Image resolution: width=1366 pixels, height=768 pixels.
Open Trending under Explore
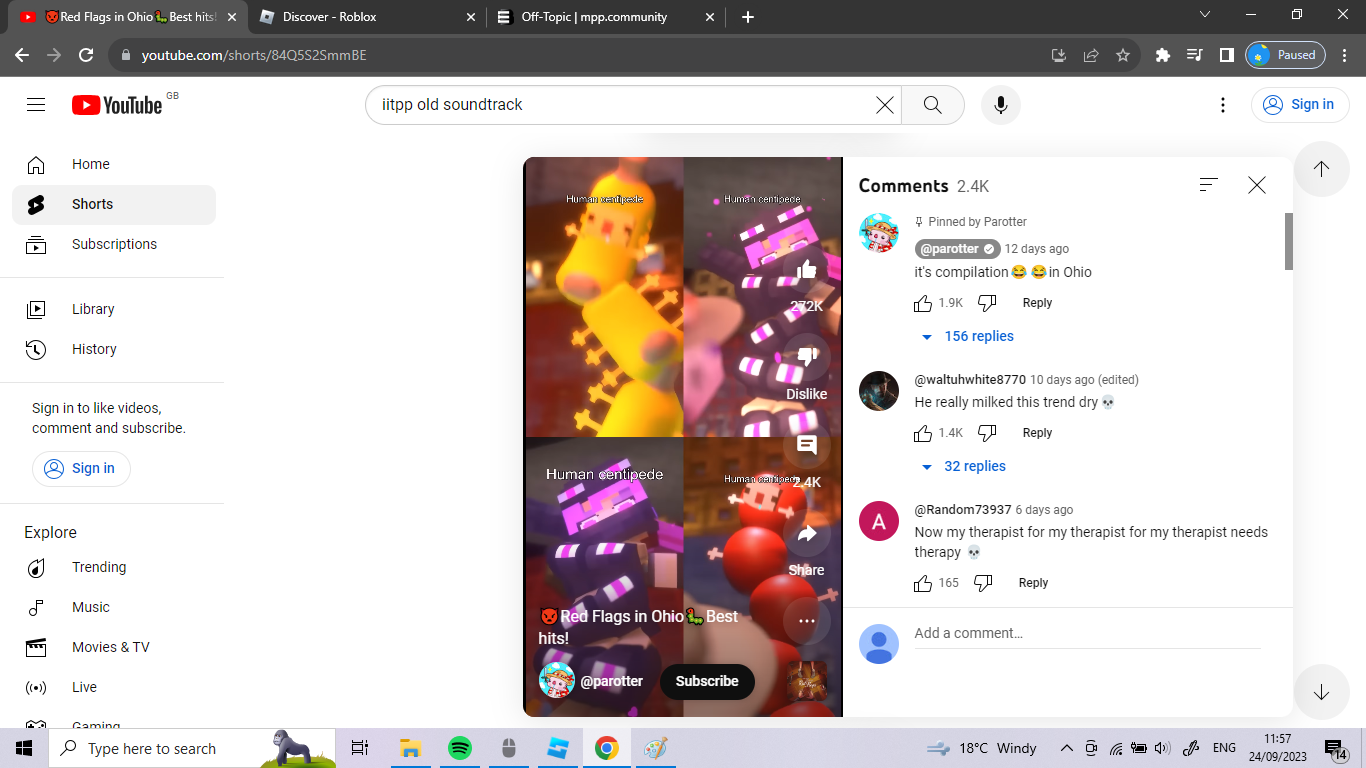(x=114, y=567)
